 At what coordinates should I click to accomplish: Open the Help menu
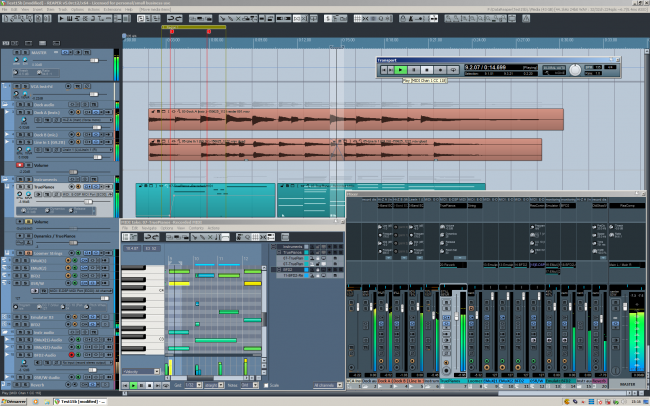129,9
